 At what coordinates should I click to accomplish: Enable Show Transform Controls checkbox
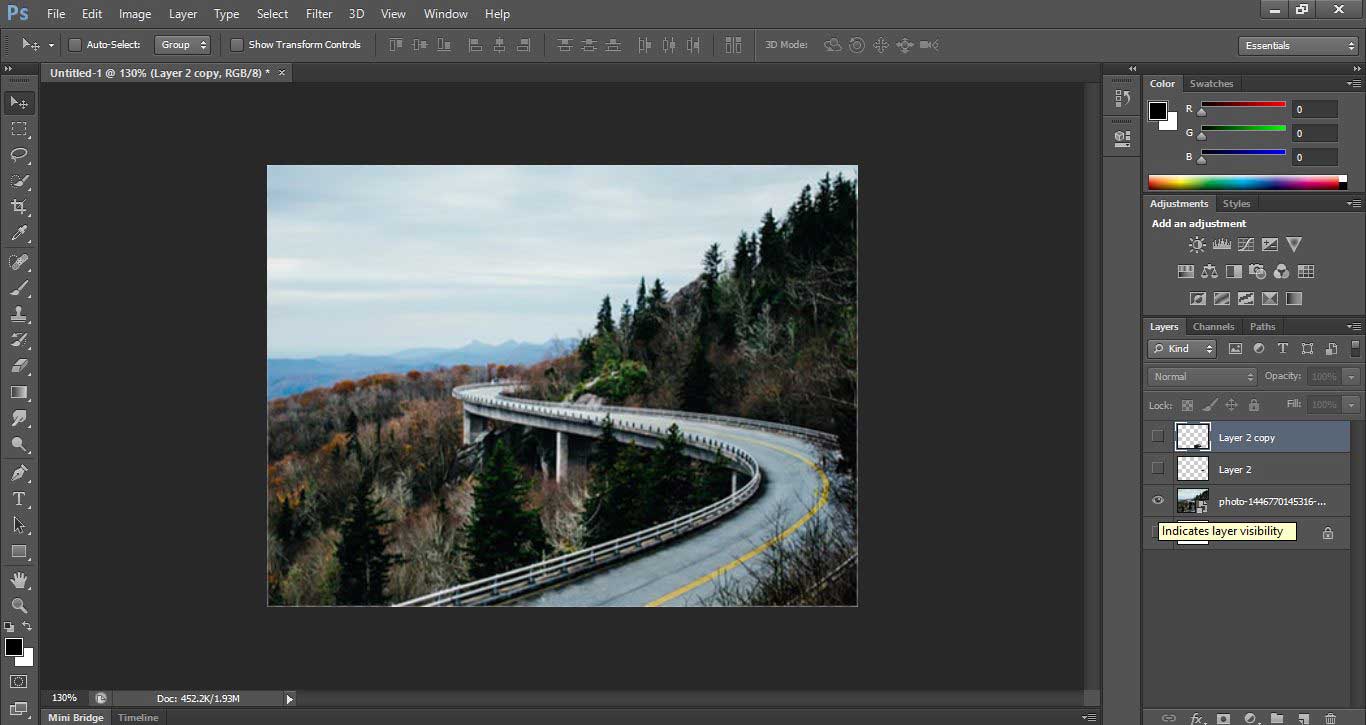pyautogui.click(x=237, y=45)
